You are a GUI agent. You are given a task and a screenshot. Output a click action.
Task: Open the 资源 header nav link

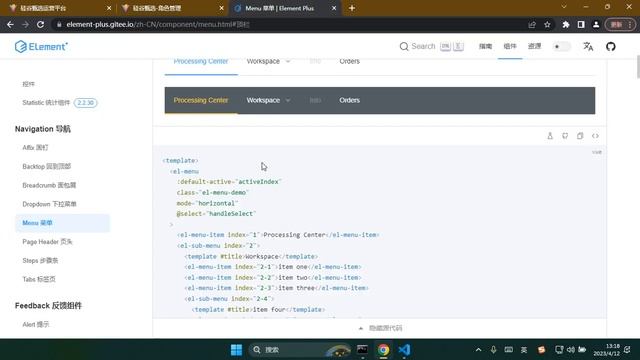point(534,46)
